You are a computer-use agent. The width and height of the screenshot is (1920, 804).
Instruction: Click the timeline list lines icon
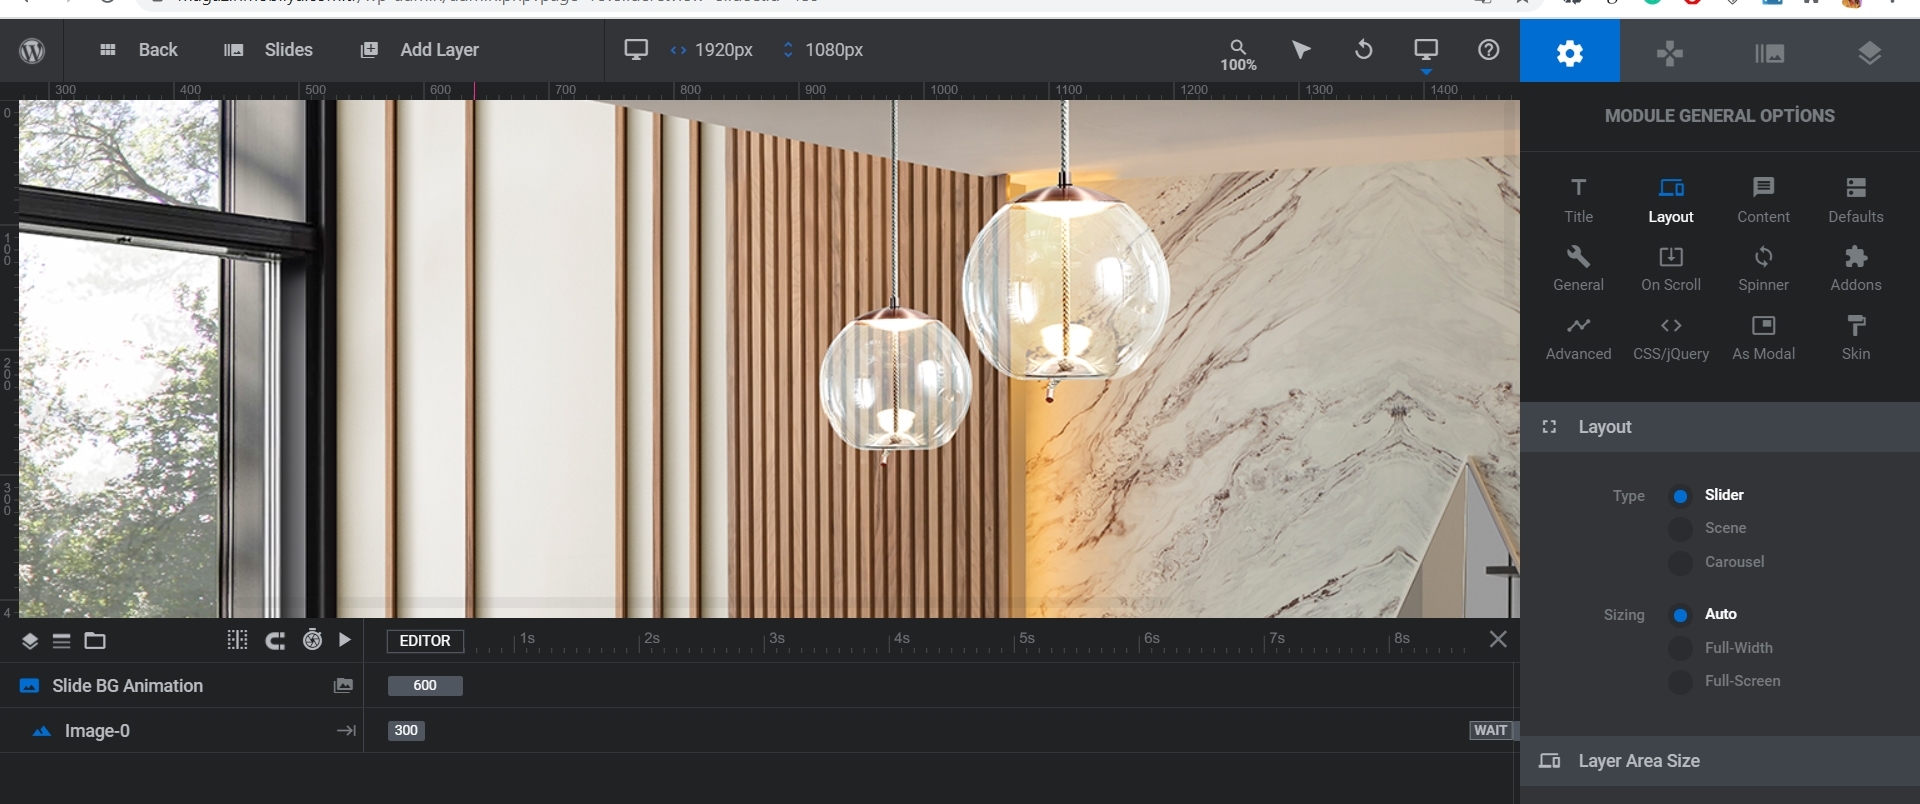(62, 641)
